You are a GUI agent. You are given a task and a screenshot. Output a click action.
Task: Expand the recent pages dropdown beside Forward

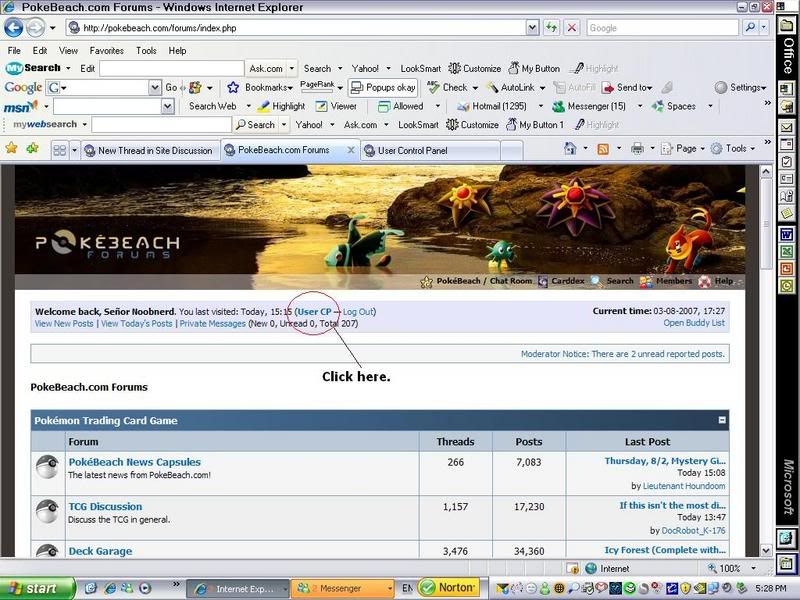click(53, 28)
